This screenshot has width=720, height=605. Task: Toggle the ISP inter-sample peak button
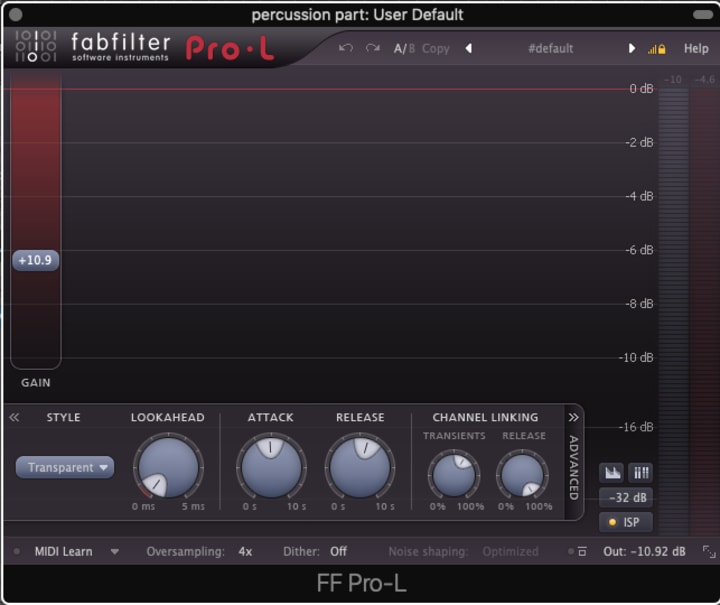(x=626, y=522)
